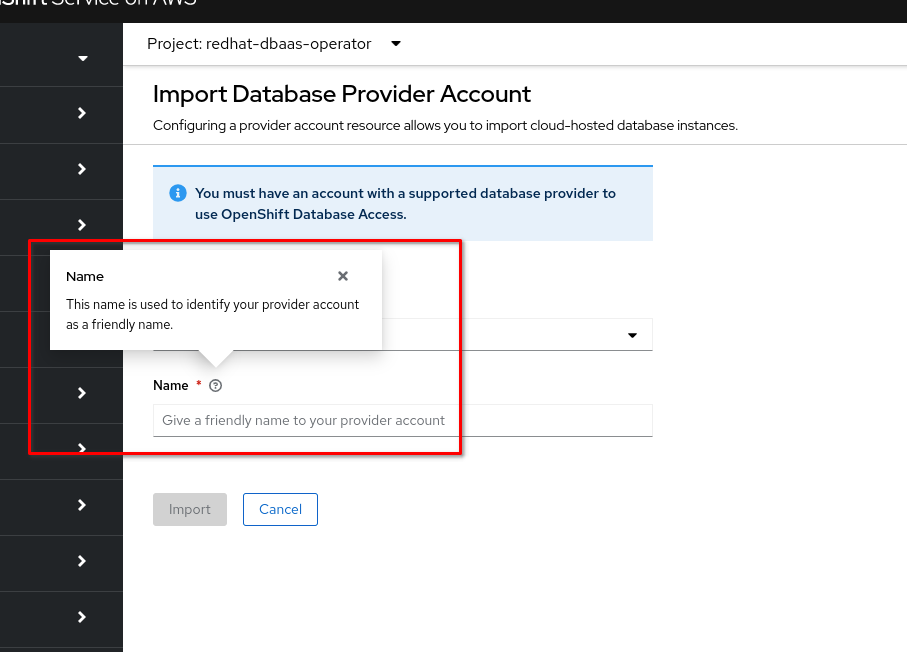Focus the friendly provider account name field
This screenshot has height=652, width=907.
tap(402, 420)
